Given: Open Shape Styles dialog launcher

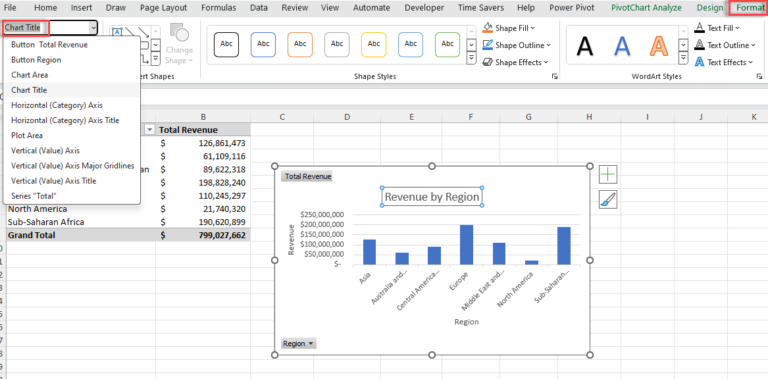Looking at the screenshot, I should tap(554, 76).
